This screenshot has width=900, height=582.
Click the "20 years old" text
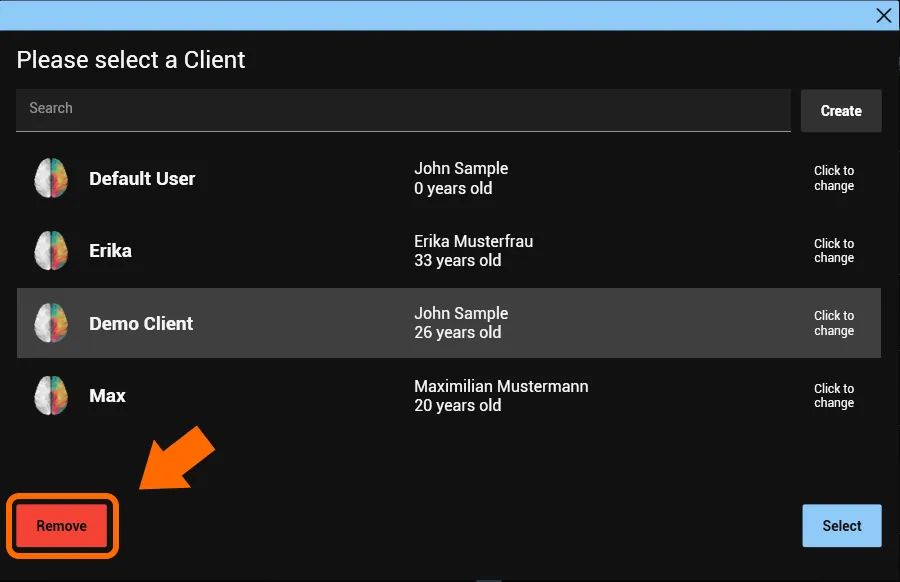[x=457, y=405]
